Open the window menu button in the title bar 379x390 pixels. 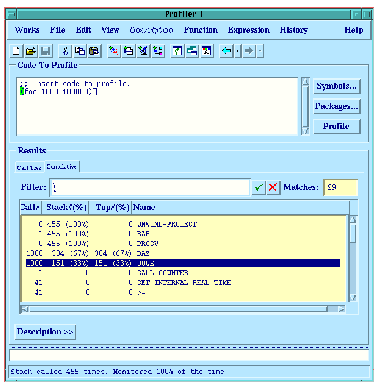(x=11, y=14)
